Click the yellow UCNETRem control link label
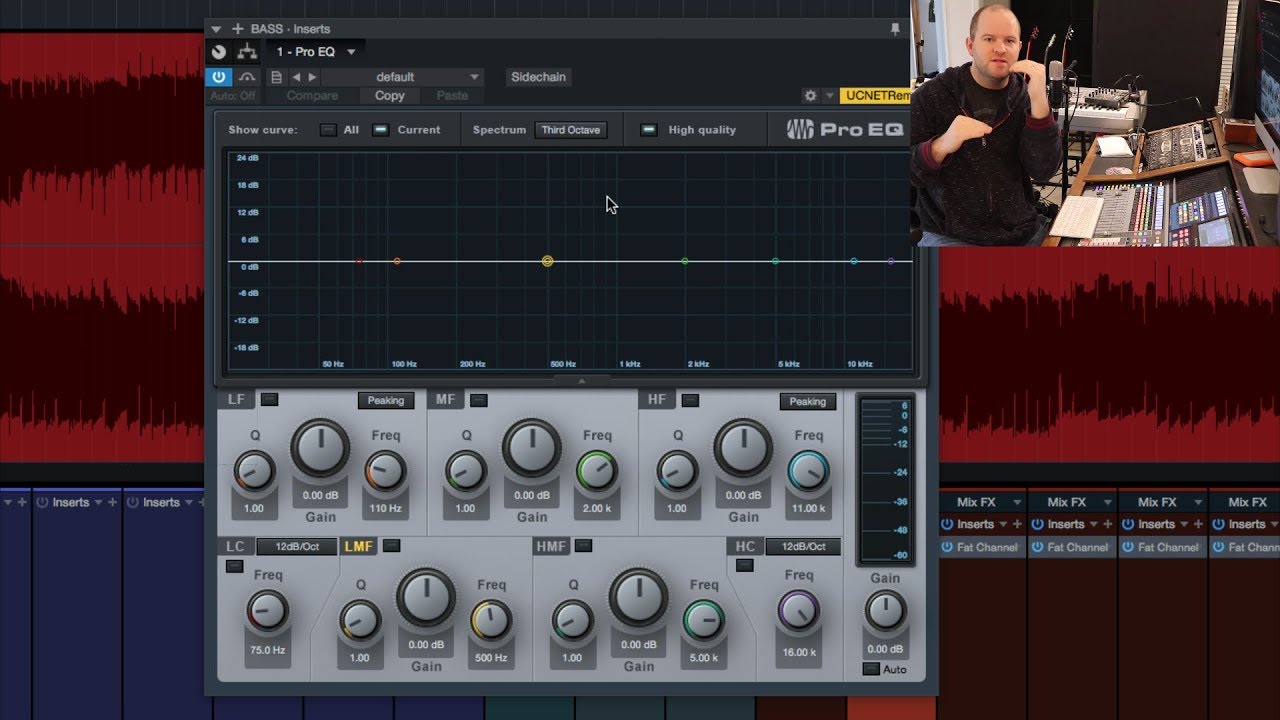Screen dimensions: 1280x720 (876, 96)
